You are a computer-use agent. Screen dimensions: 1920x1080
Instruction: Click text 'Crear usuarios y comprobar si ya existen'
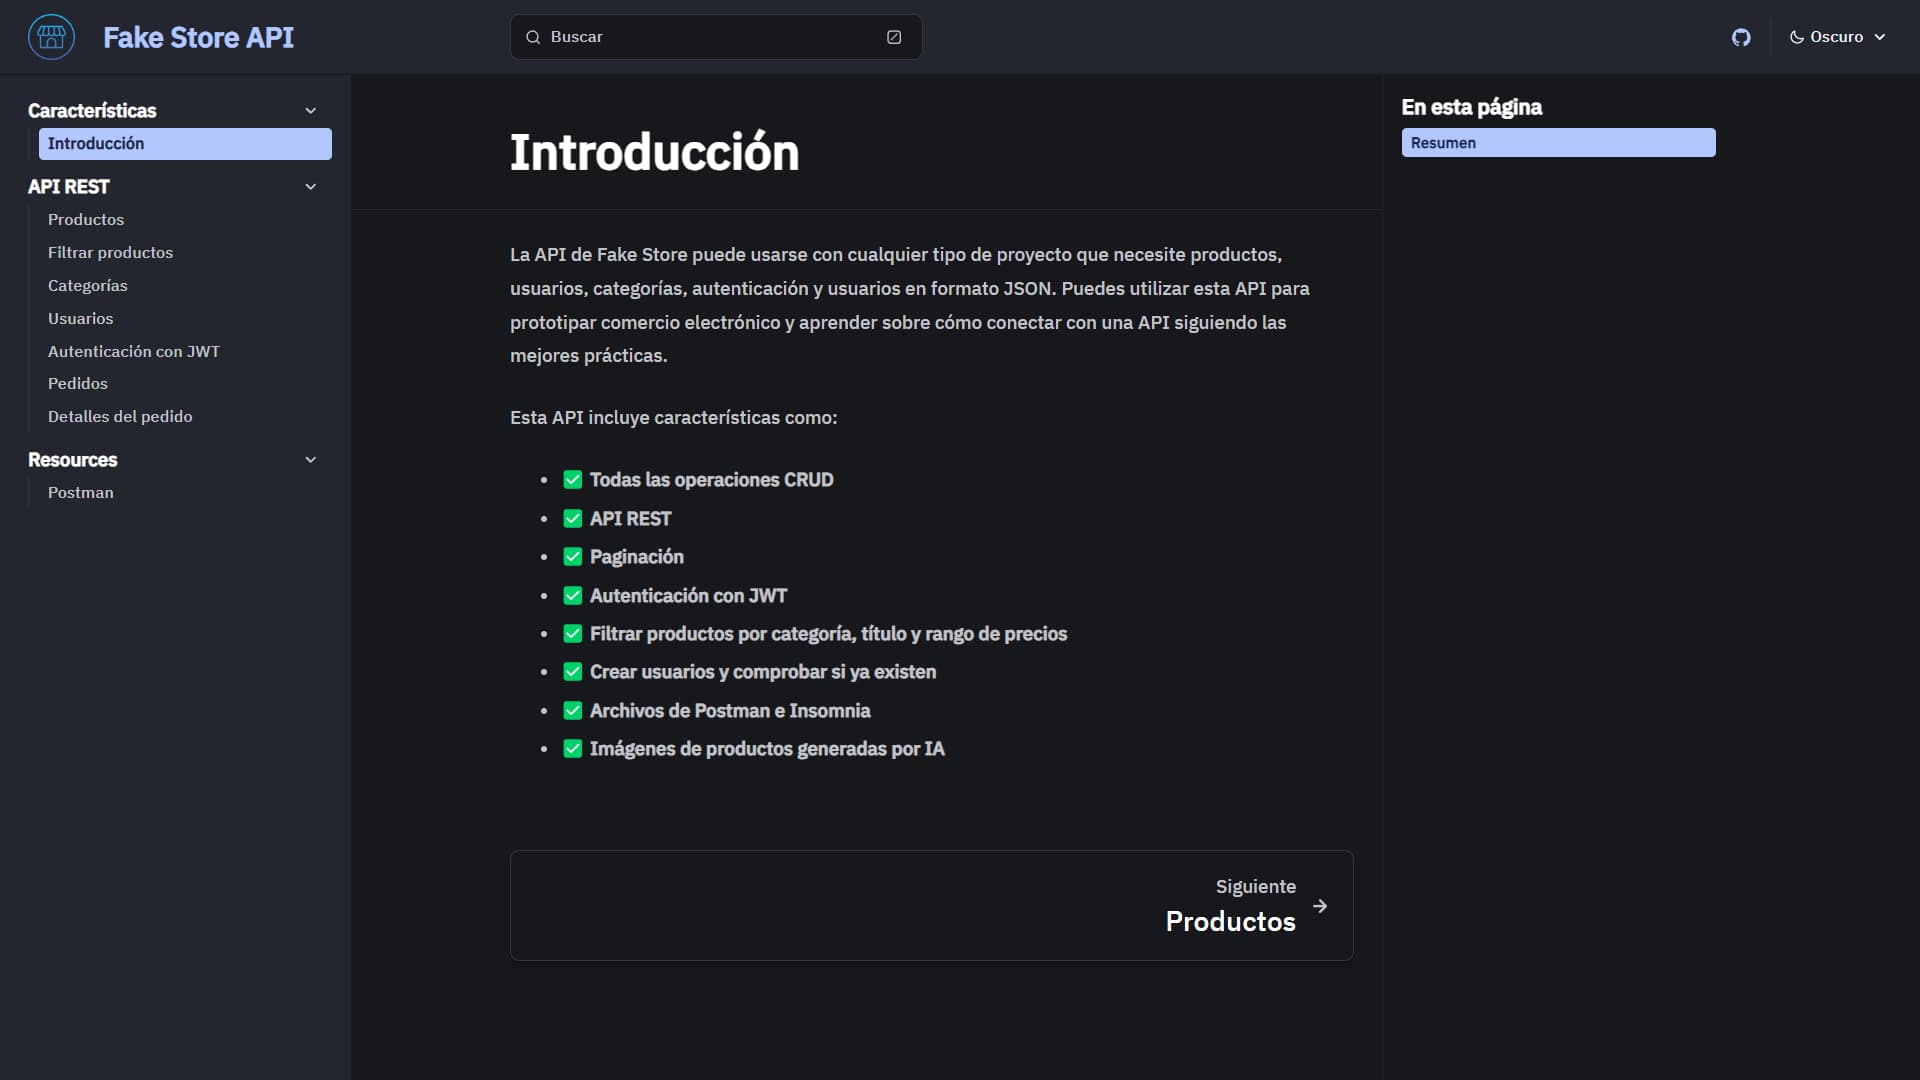tap(763, 672)
